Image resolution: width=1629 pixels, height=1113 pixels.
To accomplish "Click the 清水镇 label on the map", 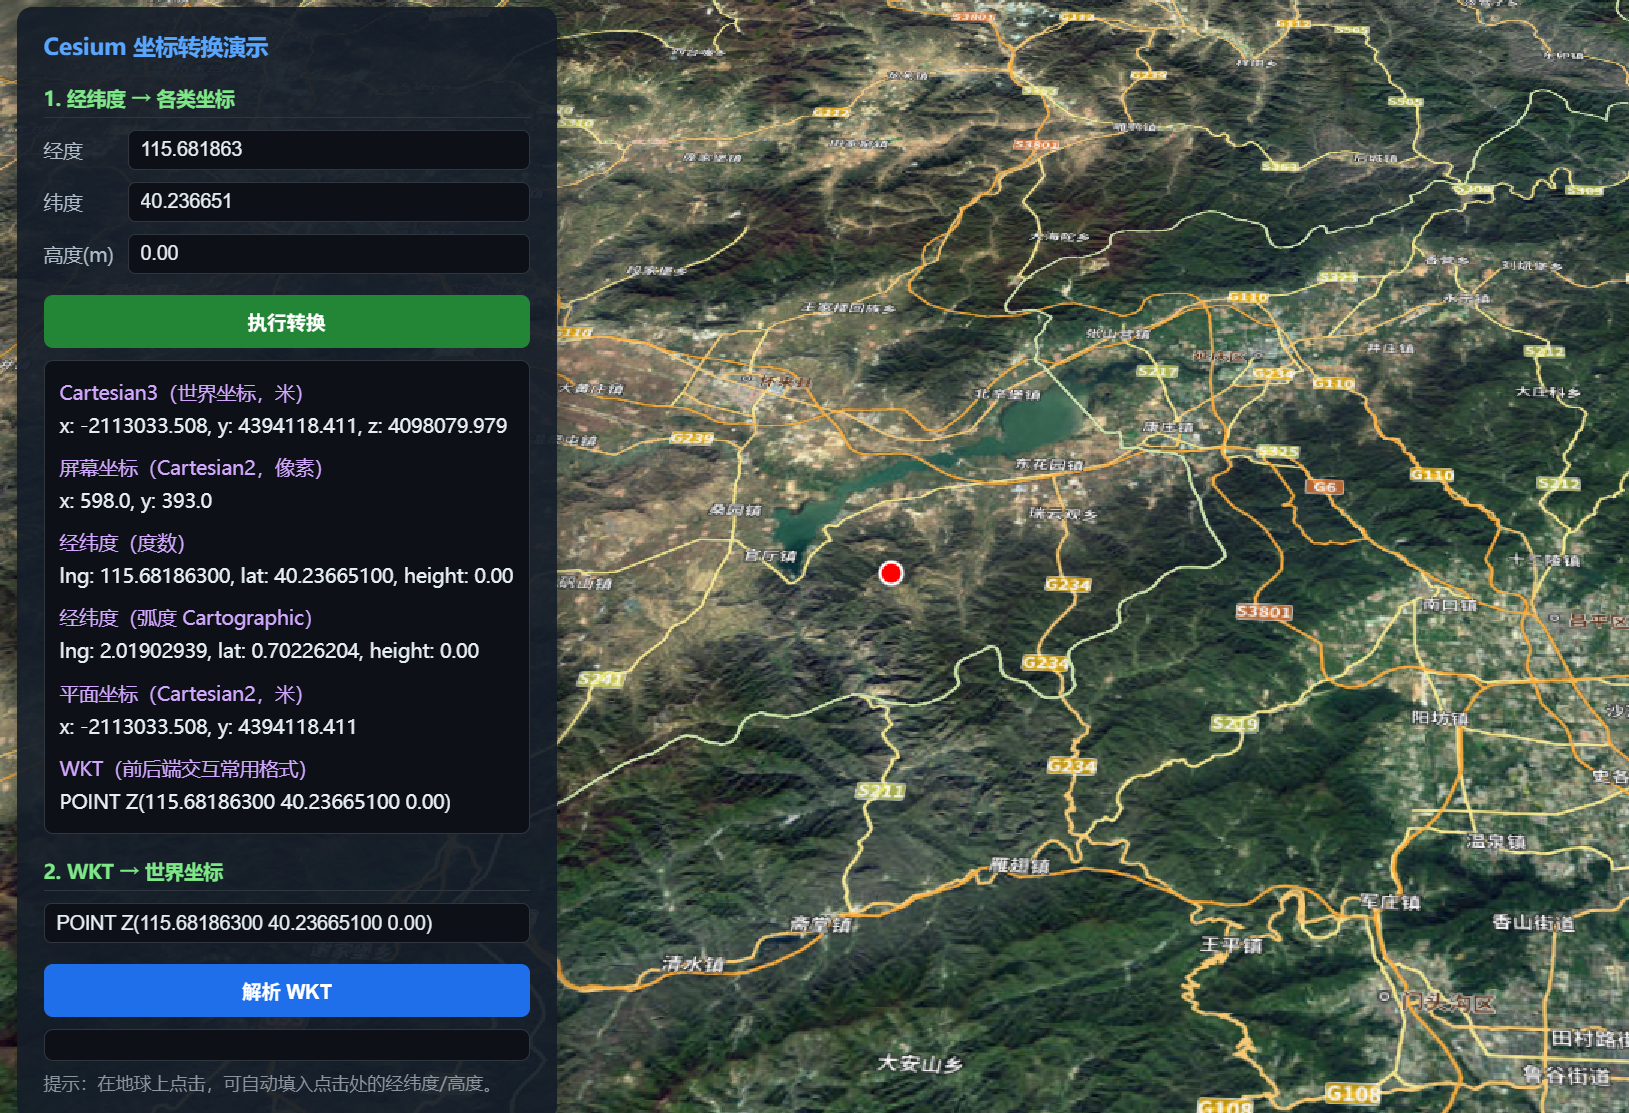I will tap(693, 964).
